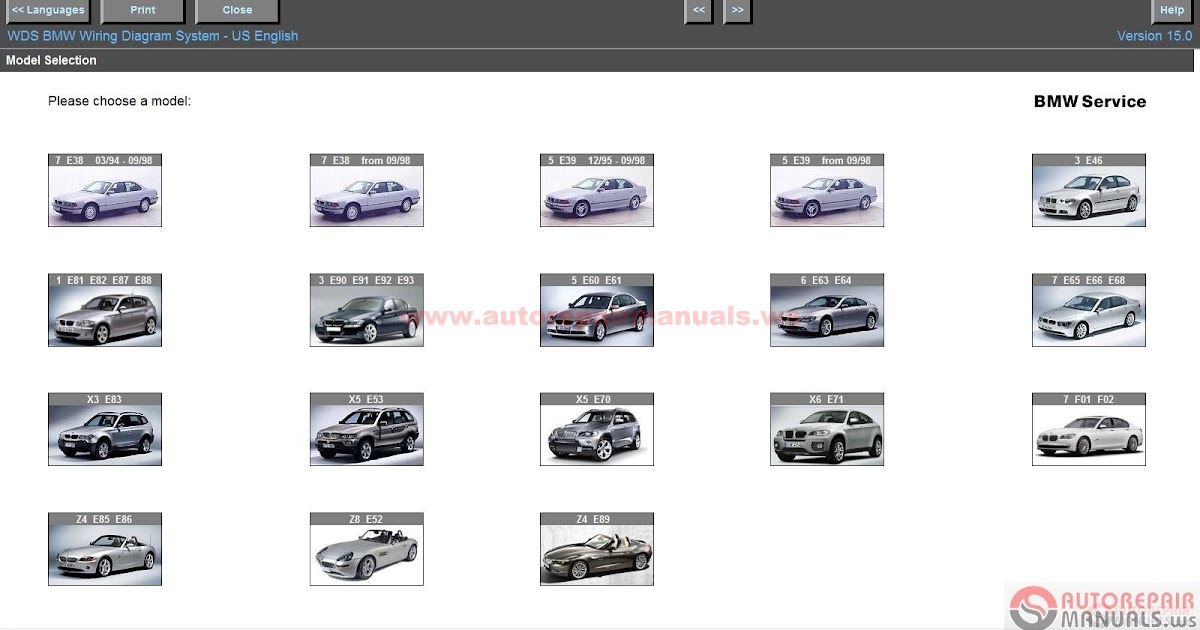Image resolution: width=1200 pixels, height=630 pixels.
Task: Choose the X5 E53 SUV thumbnail
Action: point(366,429)
